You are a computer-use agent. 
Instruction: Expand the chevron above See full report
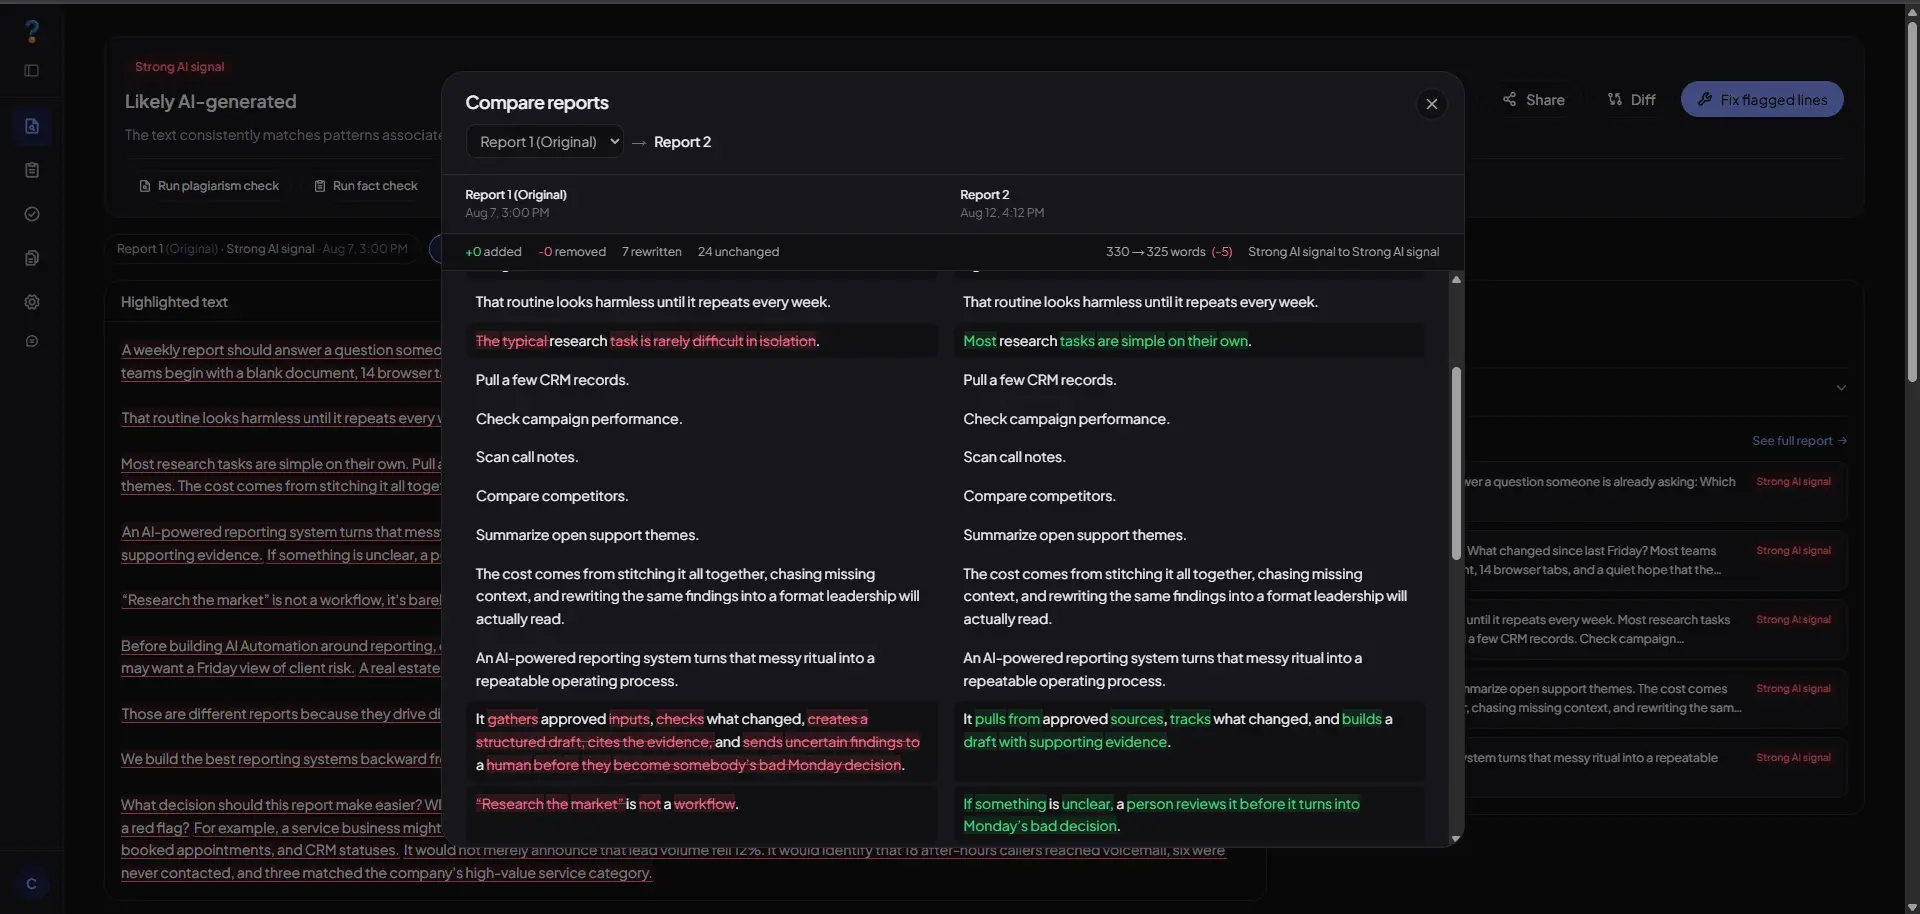tap(1841, 388)
